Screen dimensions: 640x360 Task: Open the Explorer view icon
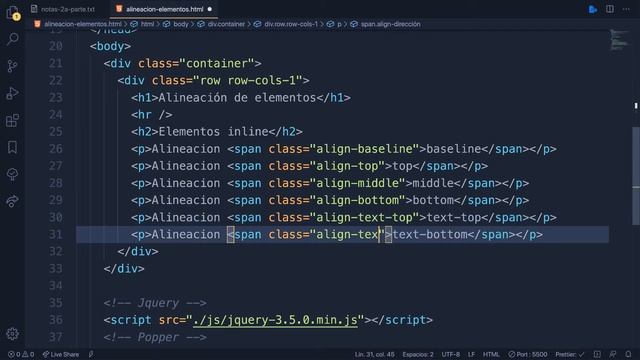[x=13, y=12]
